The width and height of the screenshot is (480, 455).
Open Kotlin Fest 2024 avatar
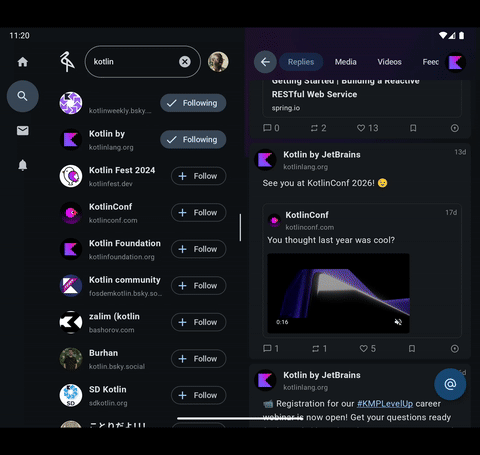[x=71, y=176]
